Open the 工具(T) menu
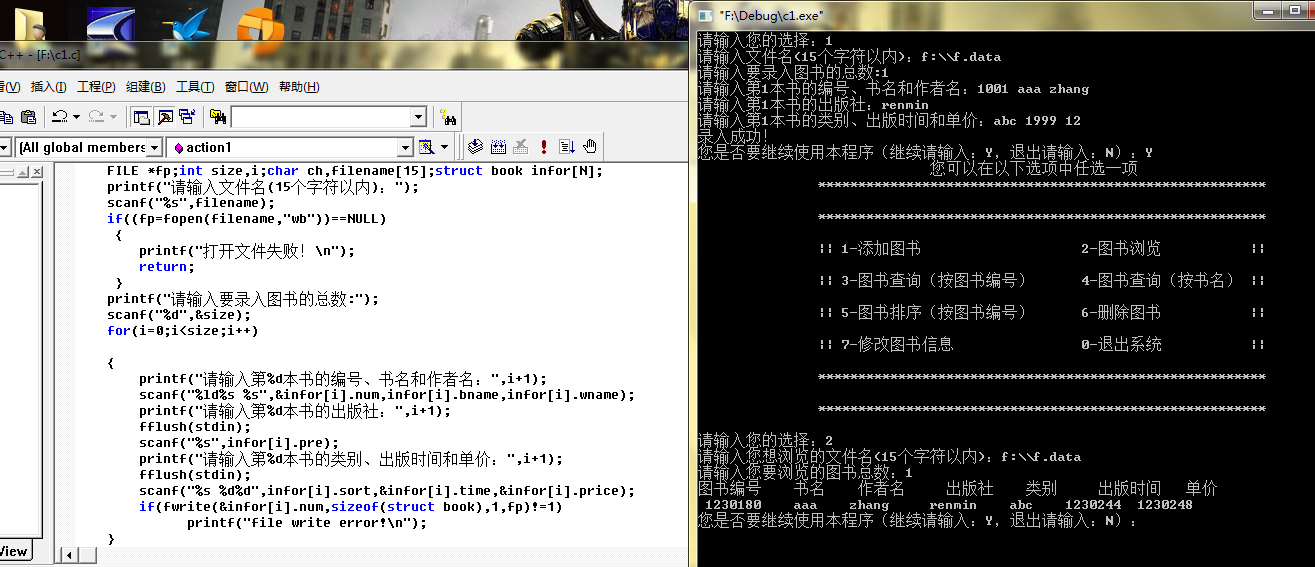Image resolution: width=1315 pixels, height=567 pixels. click(195, 87)
